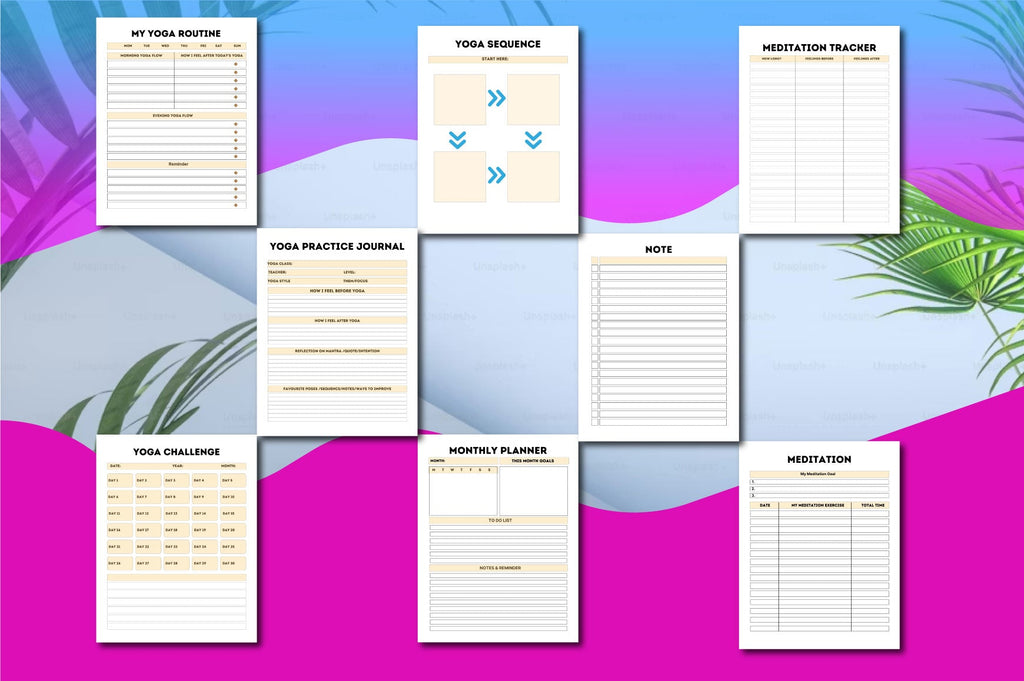
Task: Open the Yoga Practice Journal page
Action: 337,332
